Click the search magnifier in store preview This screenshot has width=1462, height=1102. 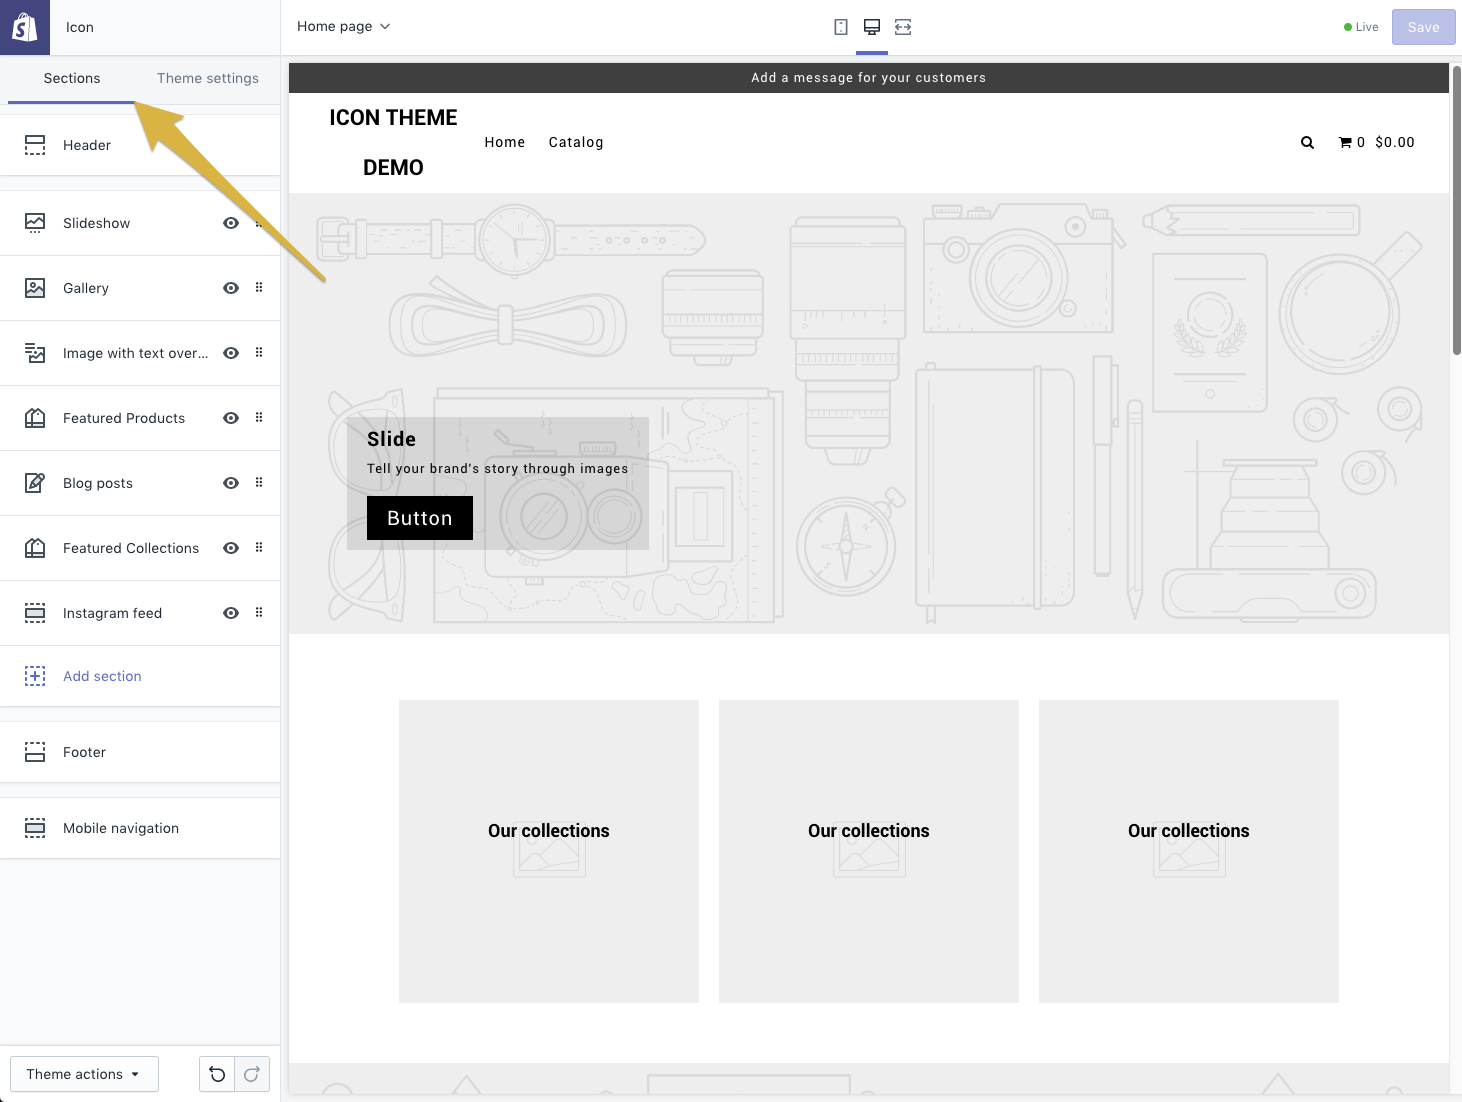click(x=1307, y=143)
